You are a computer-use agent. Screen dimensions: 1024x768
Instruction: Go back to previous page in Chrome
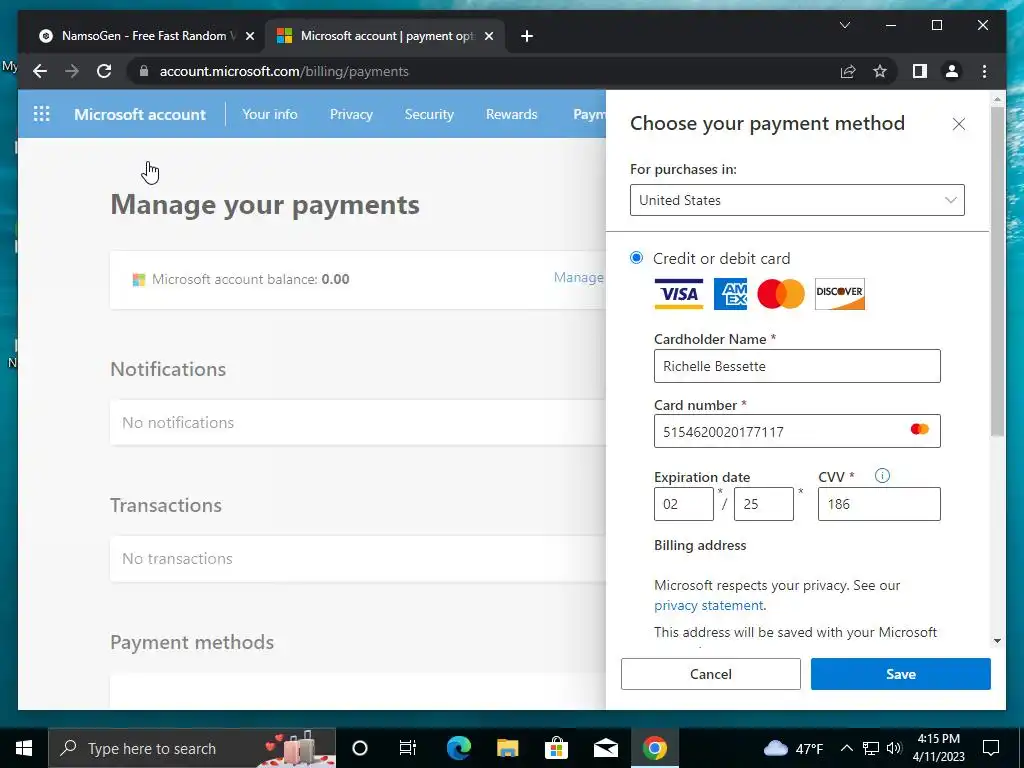(x=40, y=71)
